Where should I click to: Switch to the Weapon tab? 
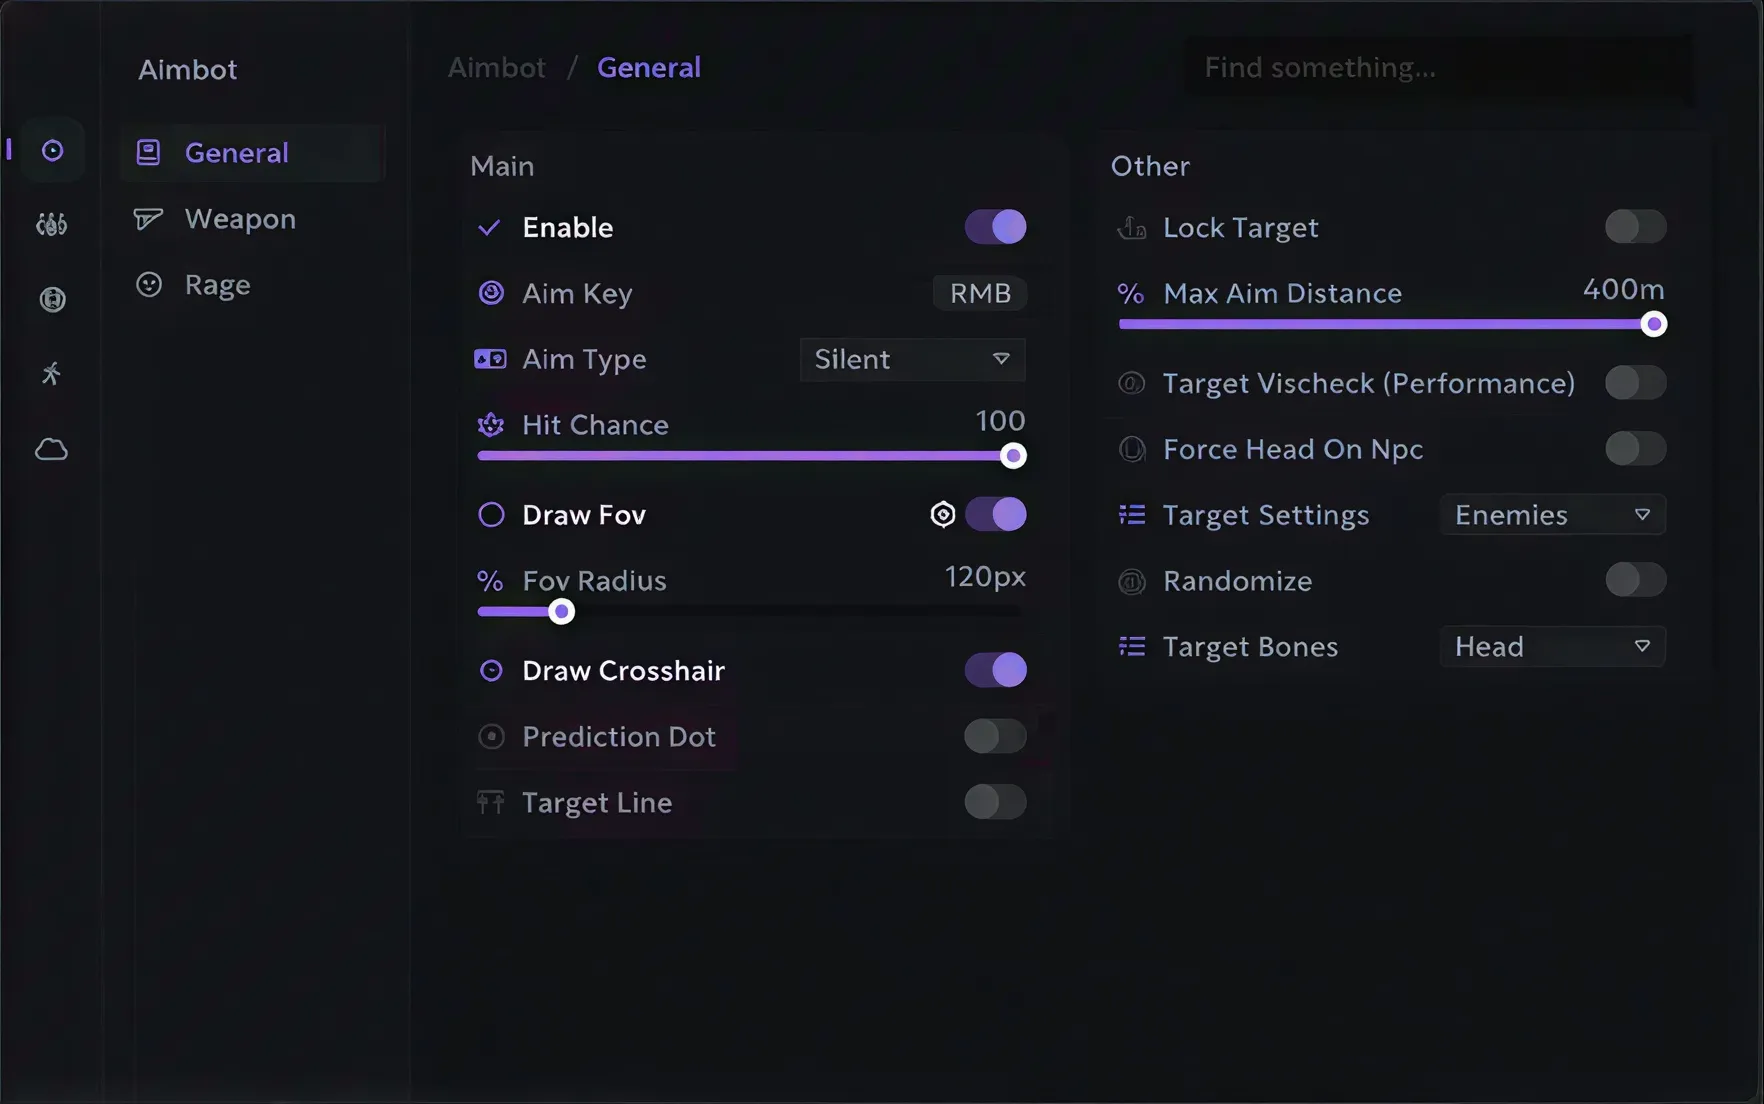pos(238,219)
